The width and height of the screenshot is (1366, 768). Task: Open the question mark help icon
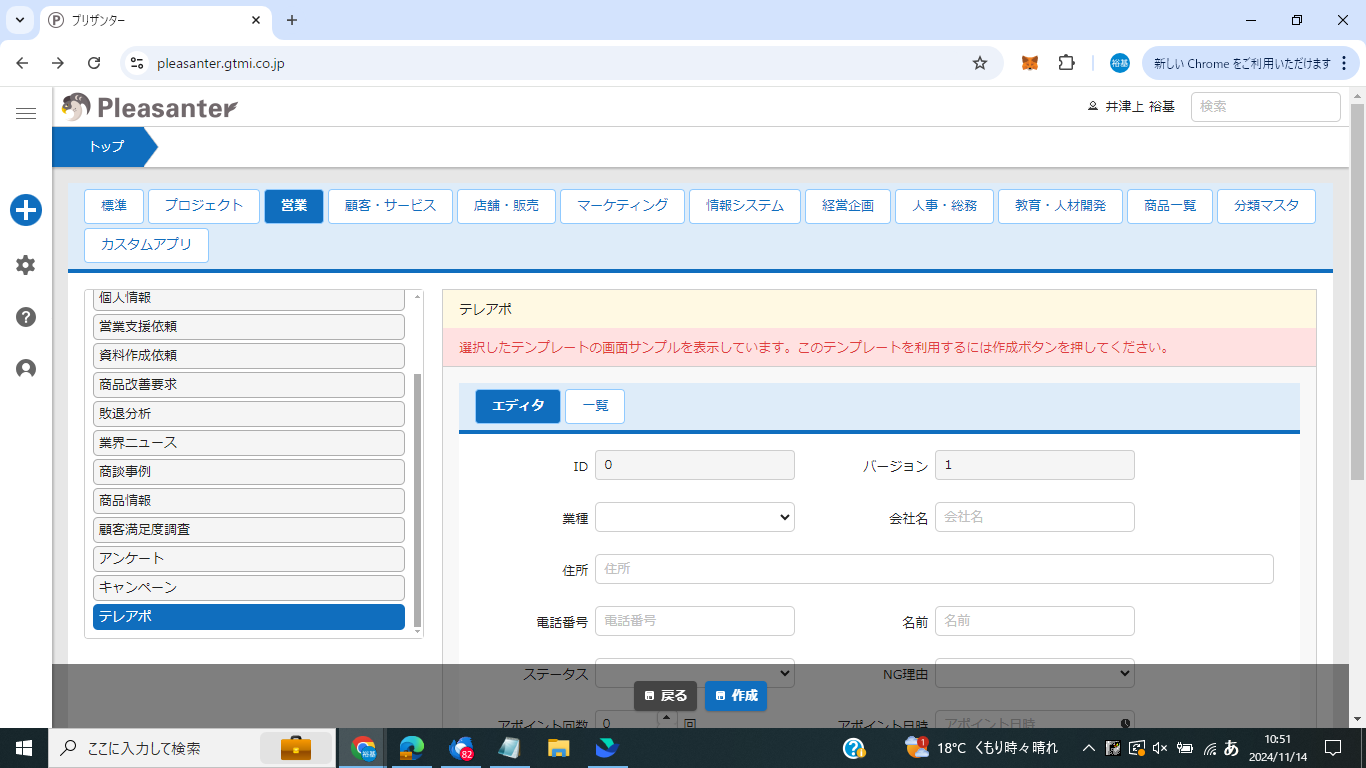pos(26,317)
